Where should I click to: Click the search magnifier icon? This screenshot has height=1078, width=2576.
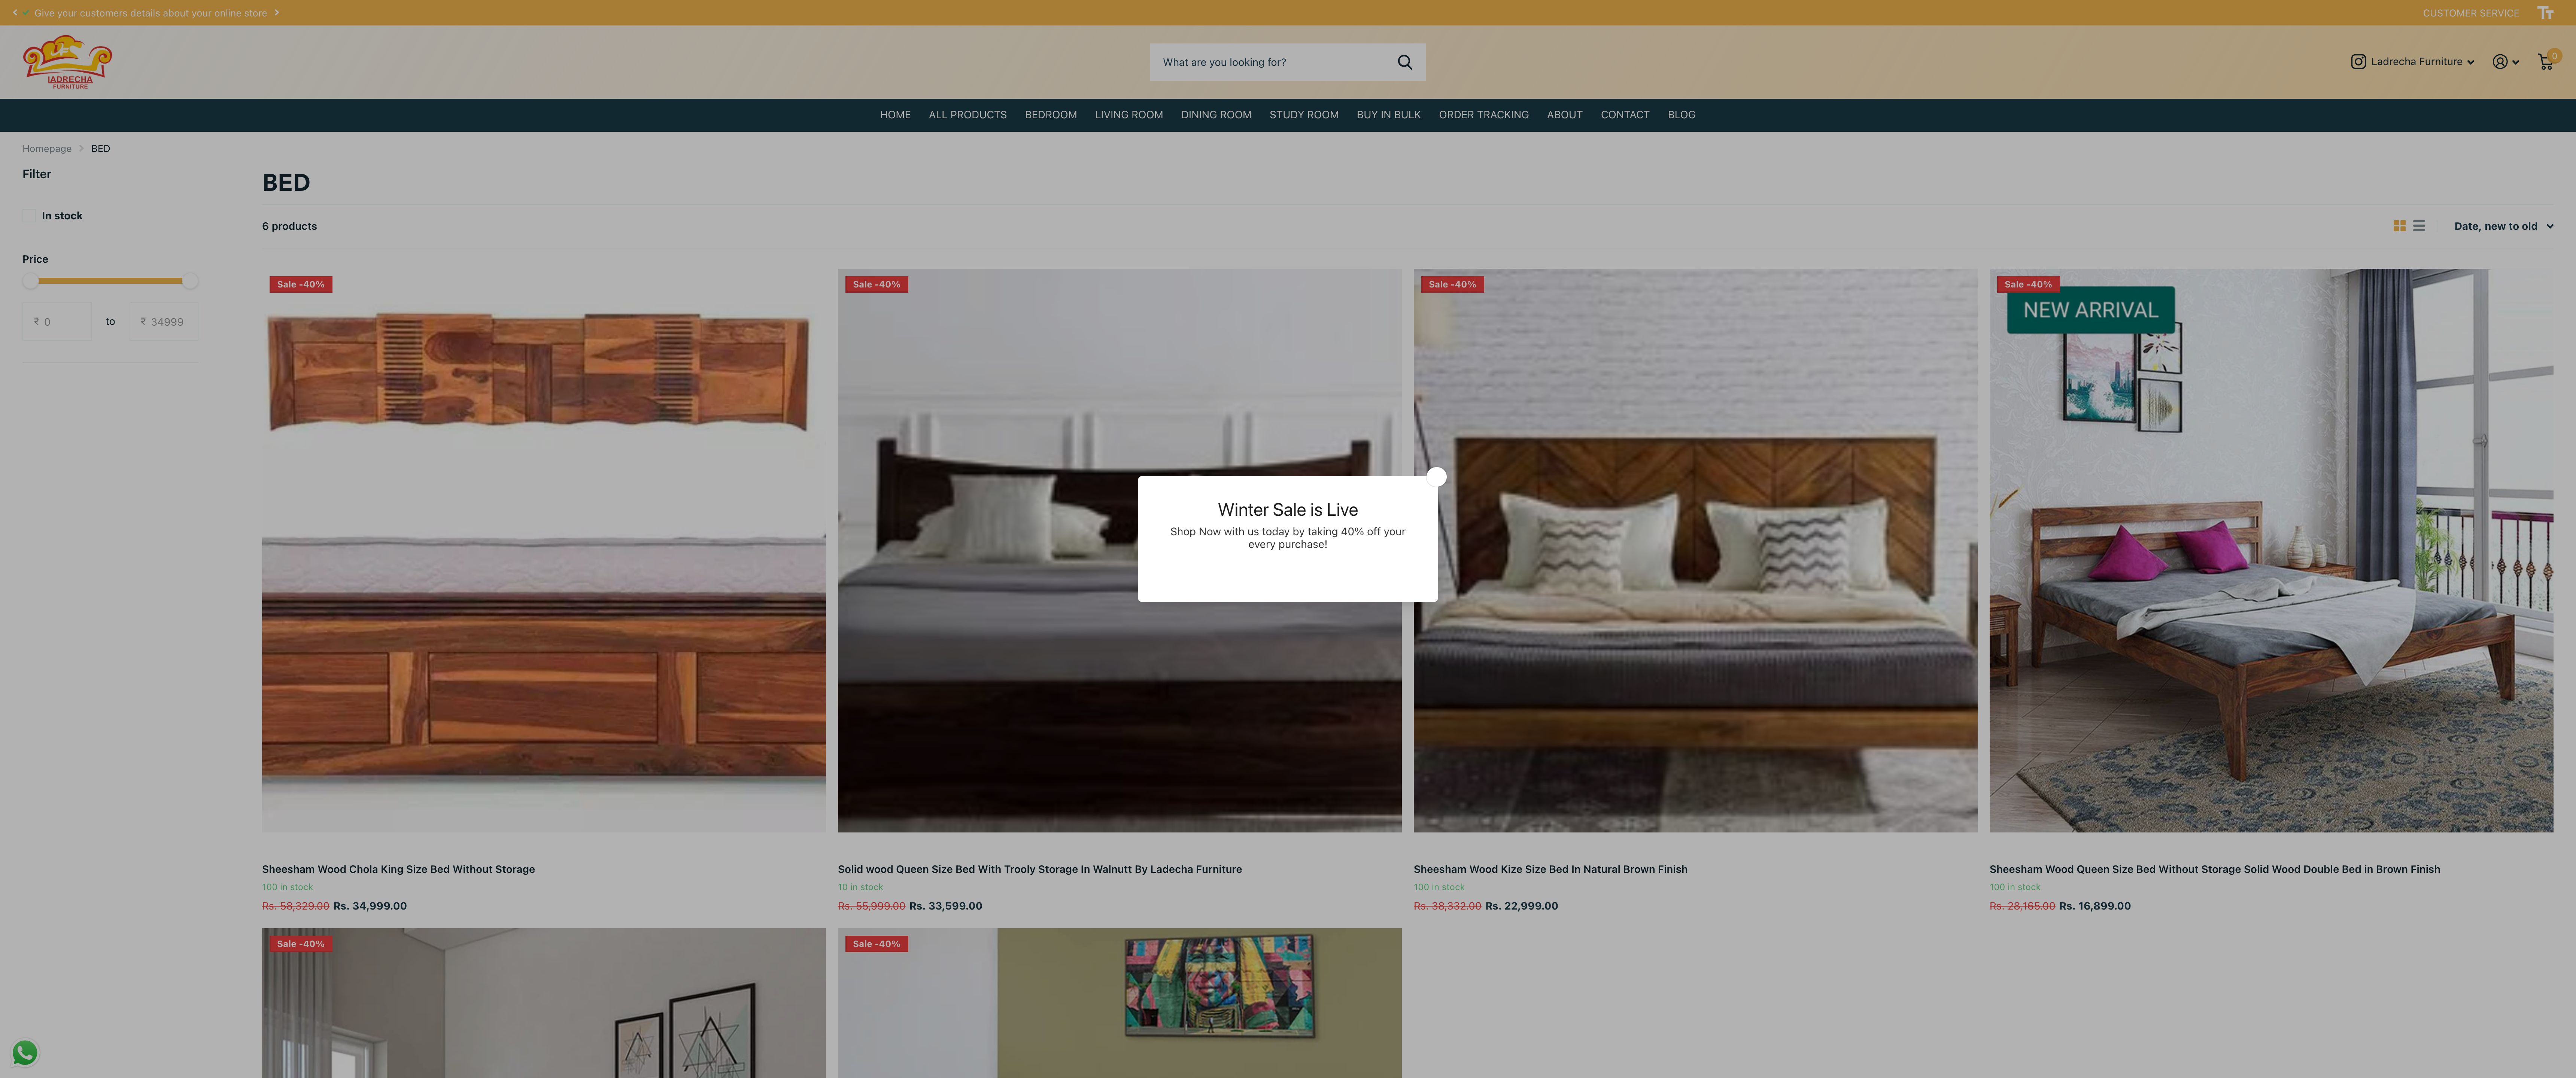click(x=1404, y=62)
